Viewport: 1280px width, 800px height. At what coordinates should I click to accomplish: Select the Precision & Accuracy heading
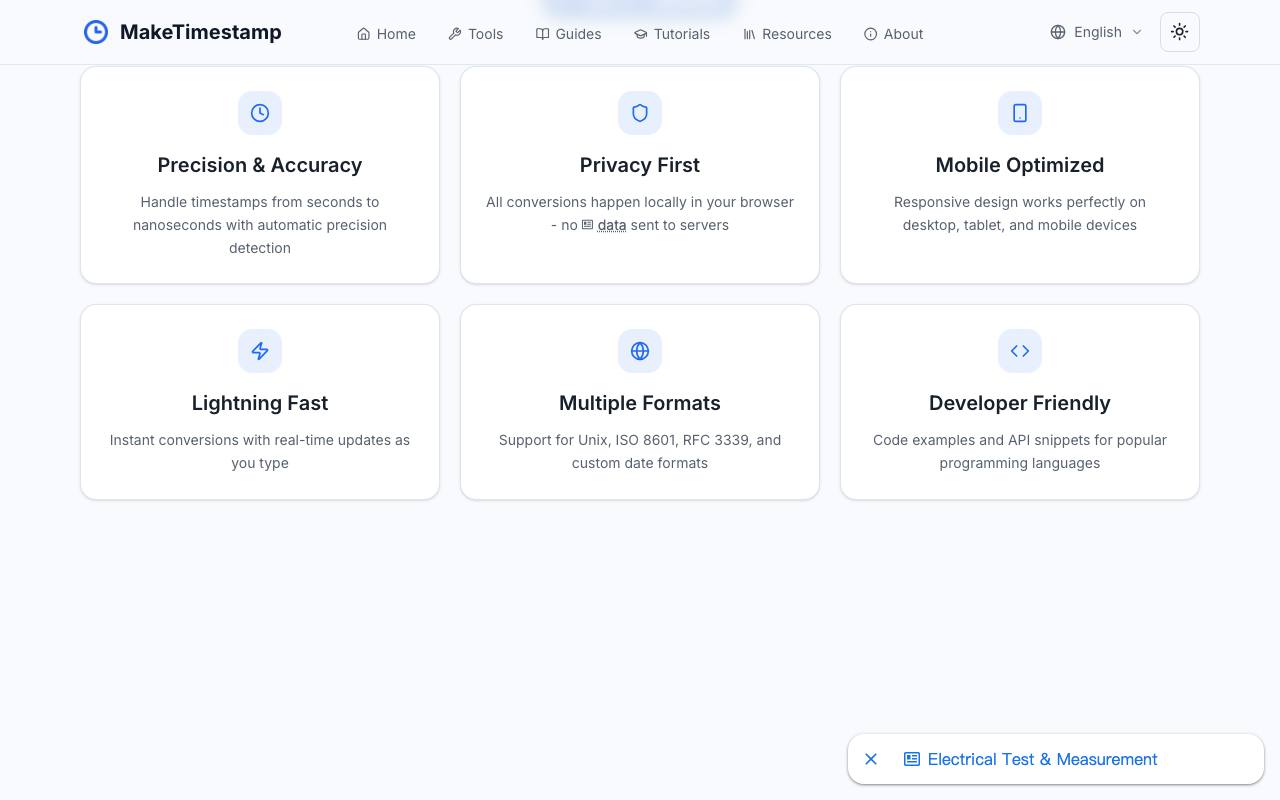[260, 165]
